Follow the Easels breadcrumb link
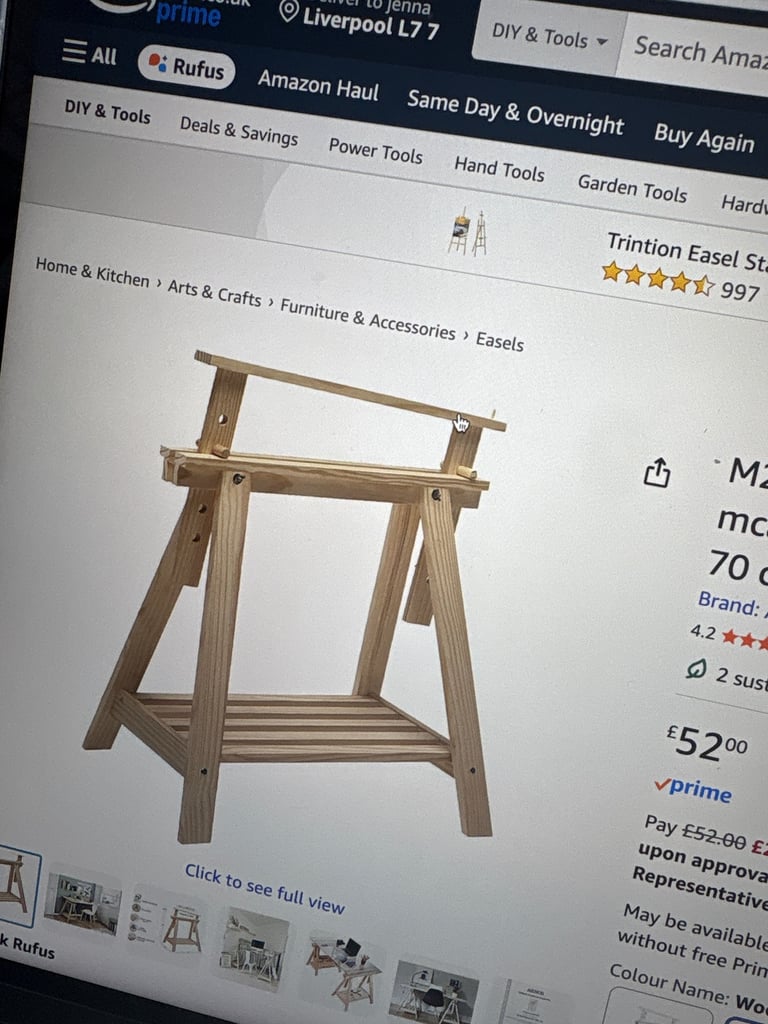Viewport: 768px width, 1024px height. pos(500,341)
